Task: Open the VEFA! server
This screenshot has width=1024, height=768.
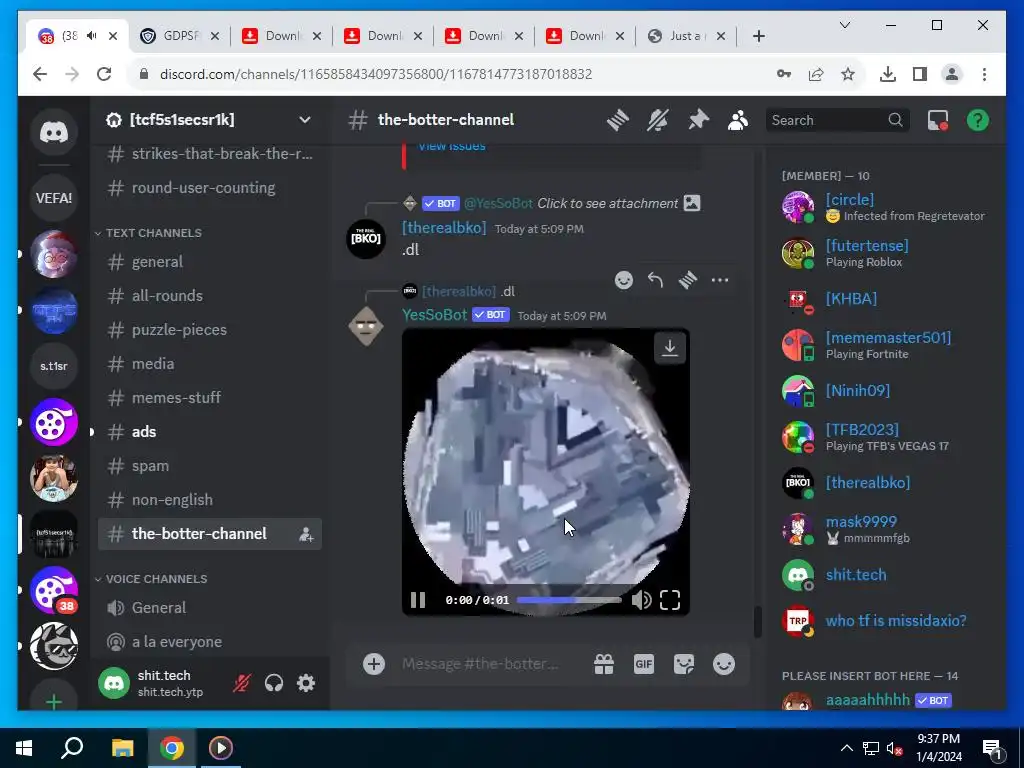Action: [54, 198]
